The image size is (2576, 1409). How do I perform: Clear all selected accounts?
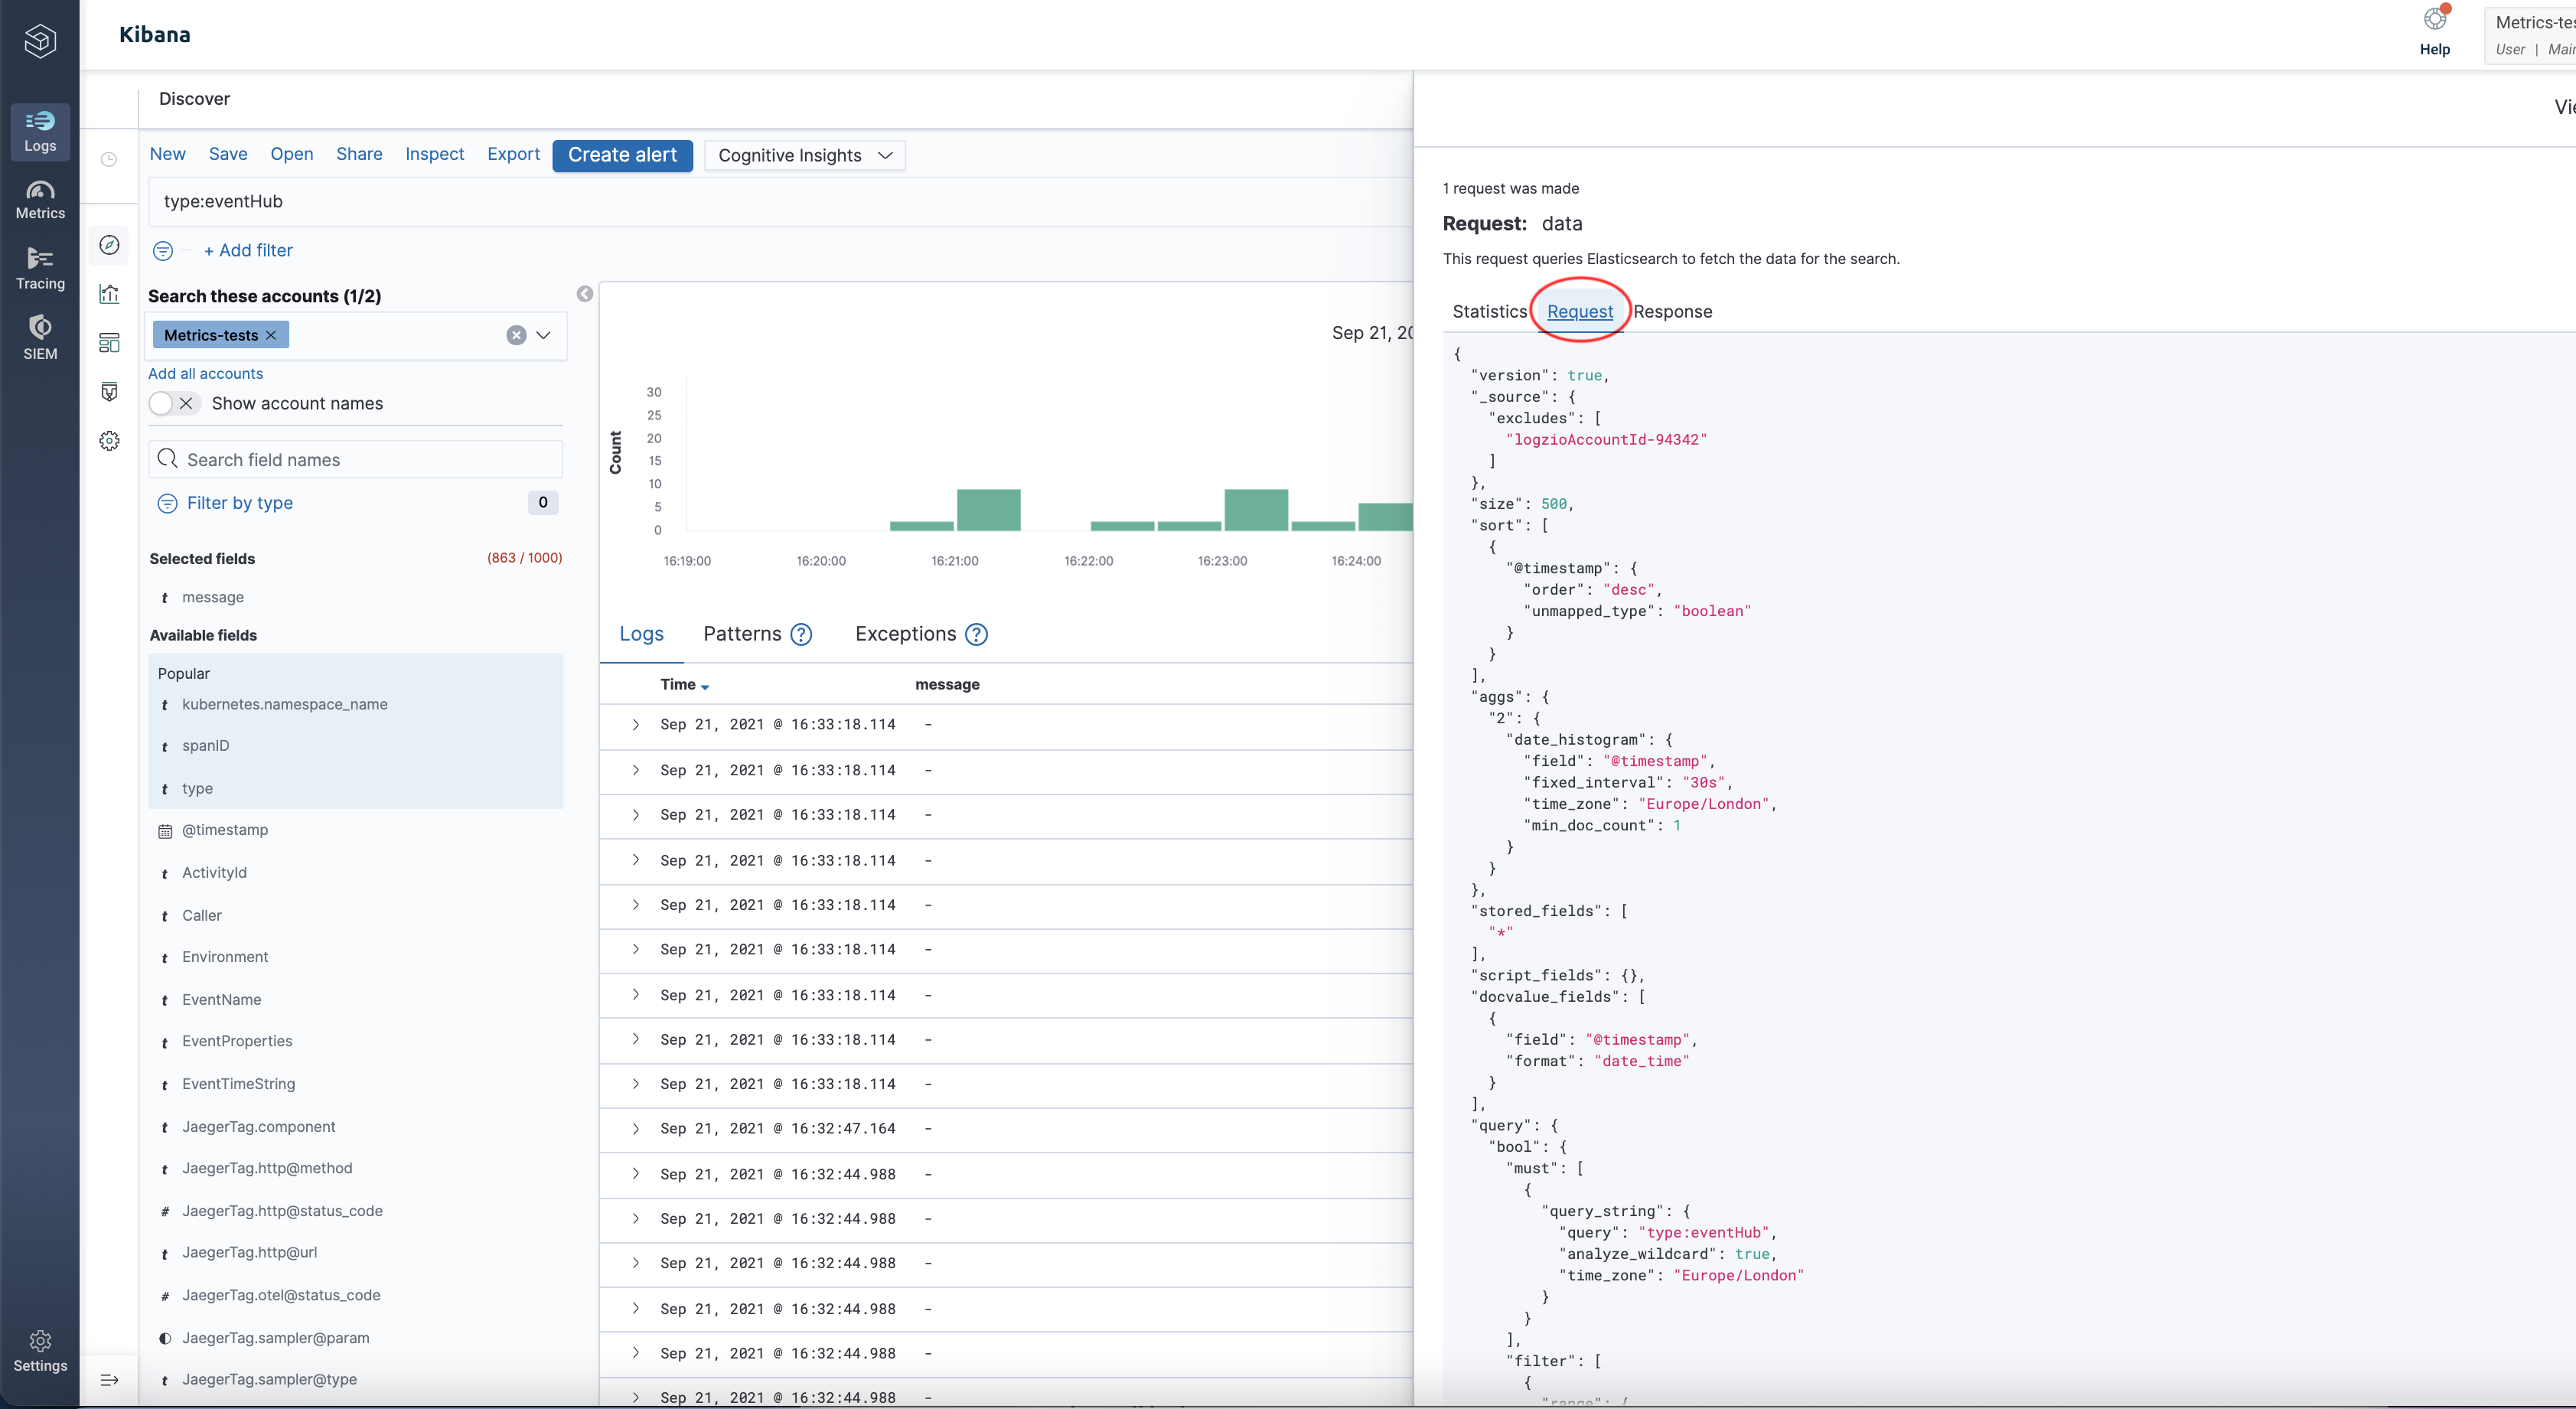(516, 335)
